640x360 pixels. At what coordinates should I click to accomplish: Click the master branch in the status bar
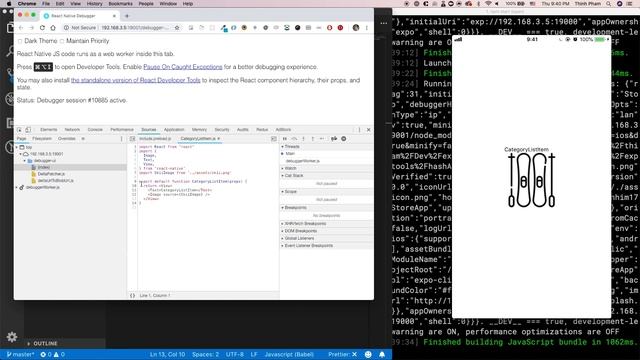pyautogui.click(x=20, y=354)
